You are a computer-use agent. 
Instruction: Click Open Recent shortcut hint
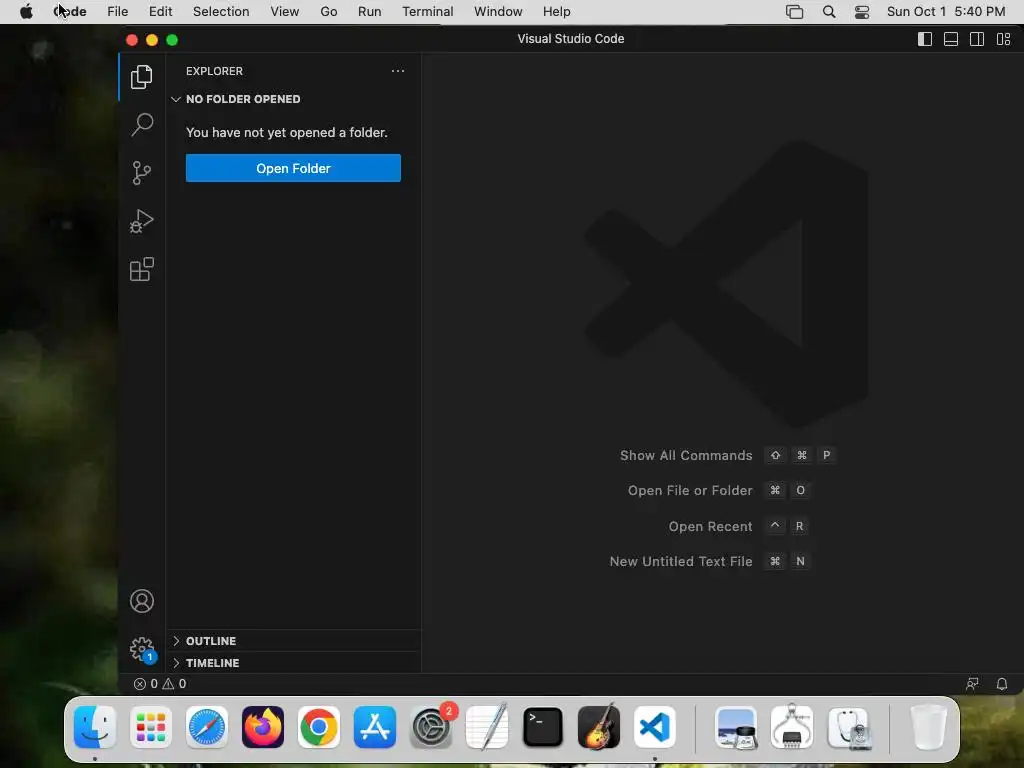739,526
